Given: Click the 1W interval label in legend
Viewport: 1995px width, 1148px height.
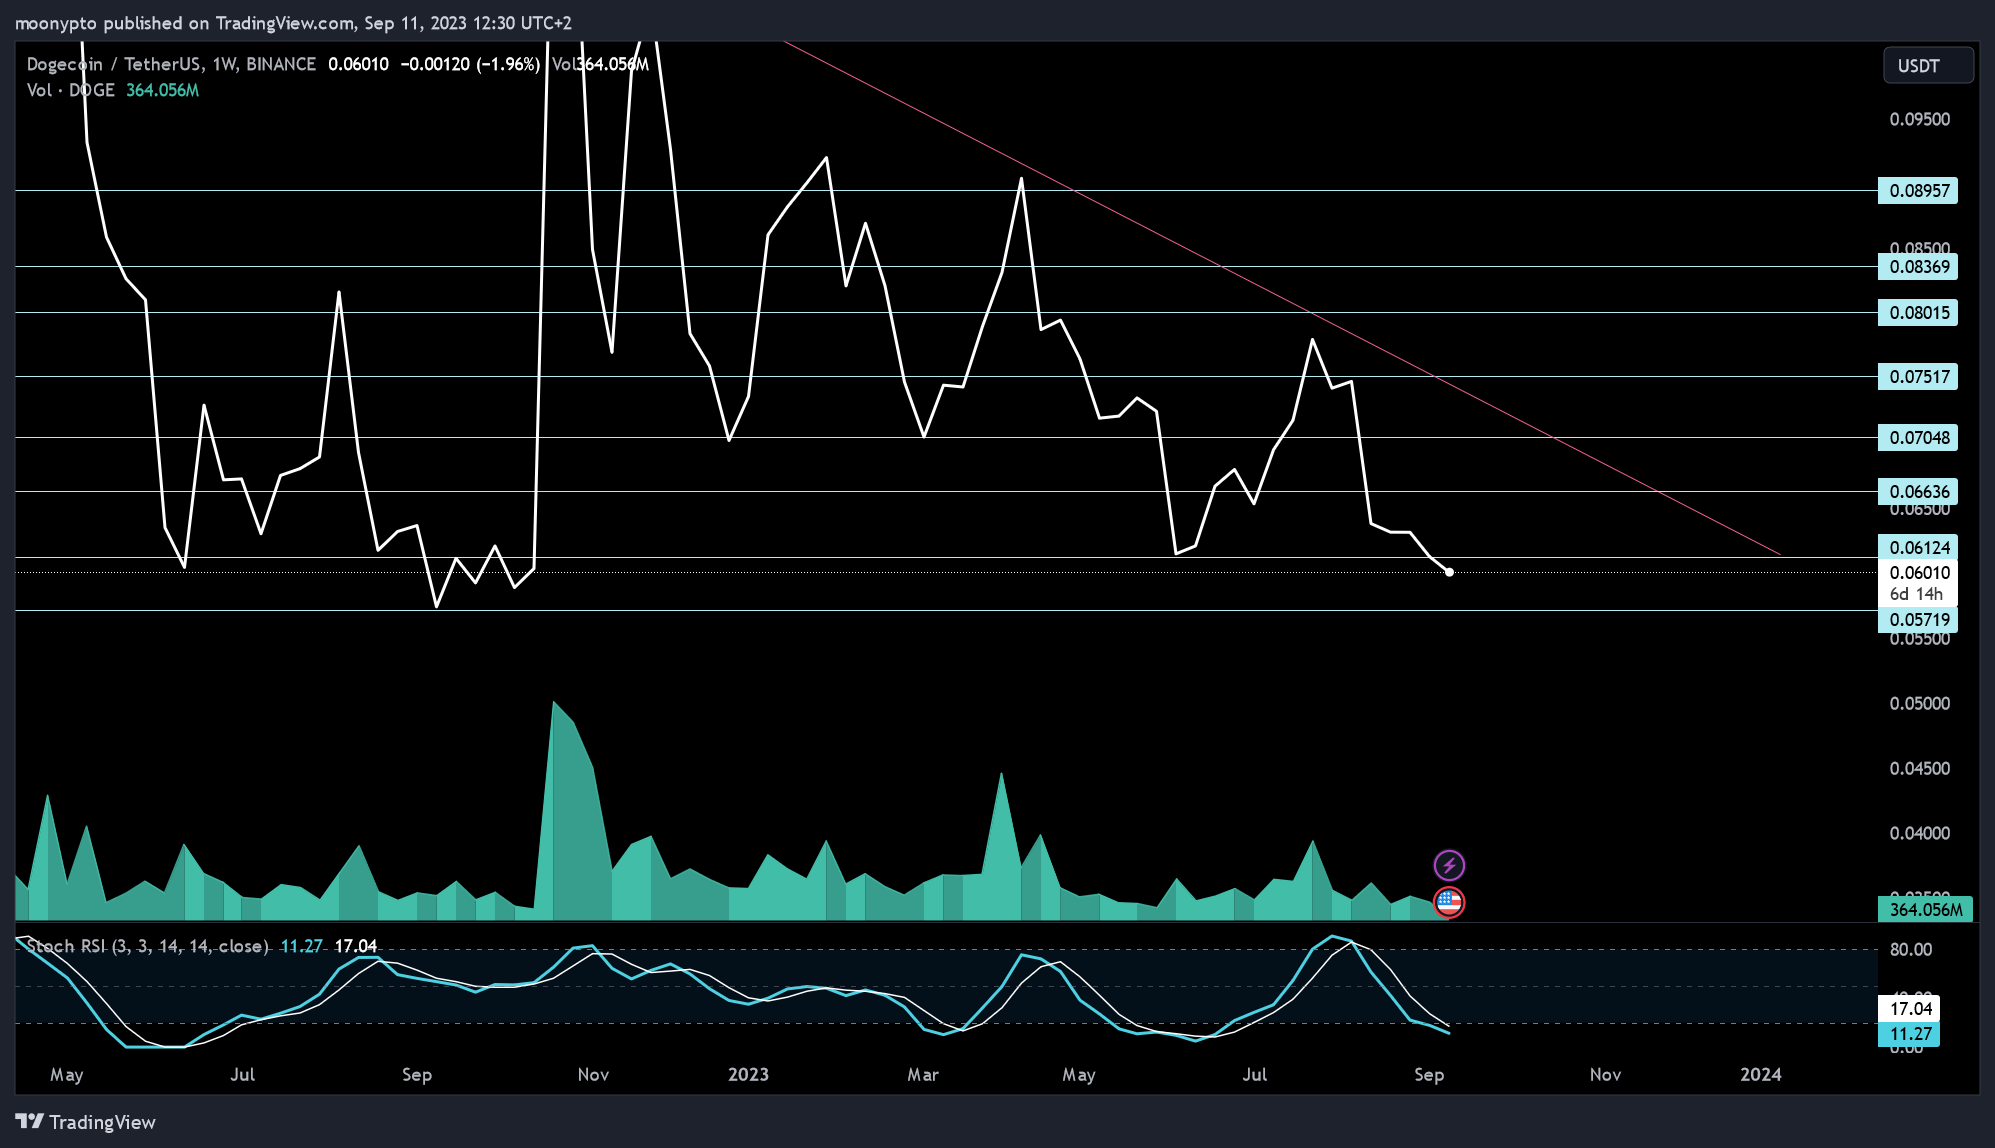Looking at the screenshot, I should point(224,64).
